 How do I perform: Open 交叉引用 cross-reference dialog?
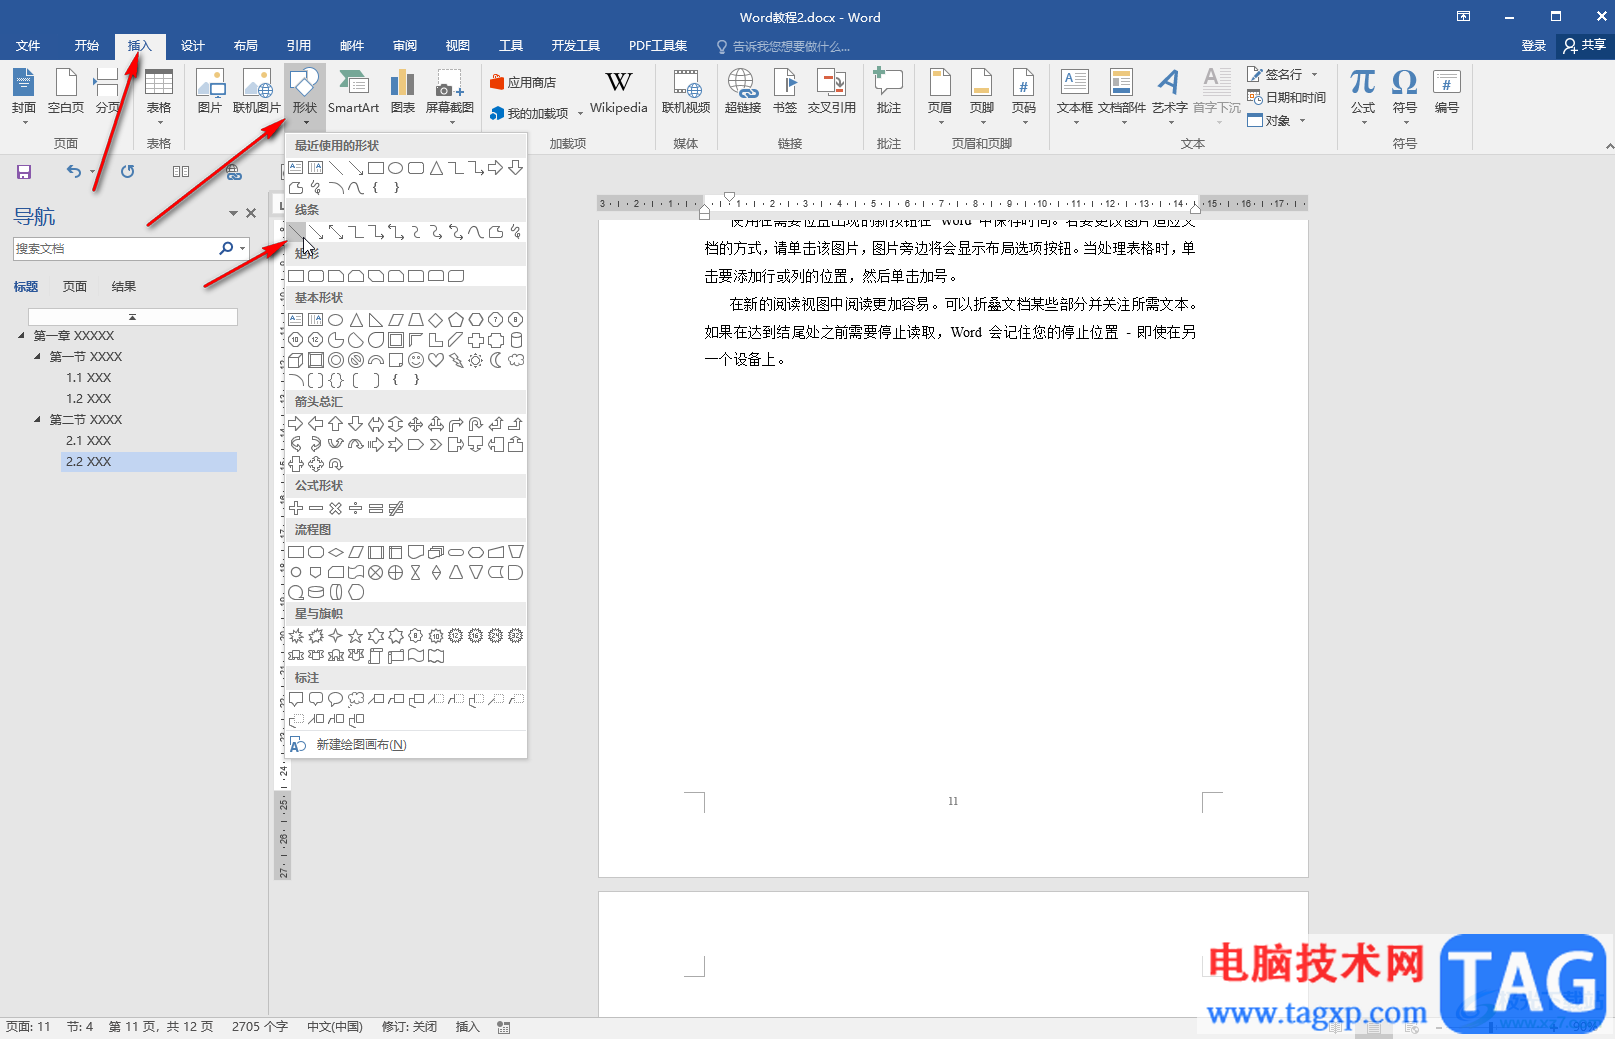coord(831,91)
